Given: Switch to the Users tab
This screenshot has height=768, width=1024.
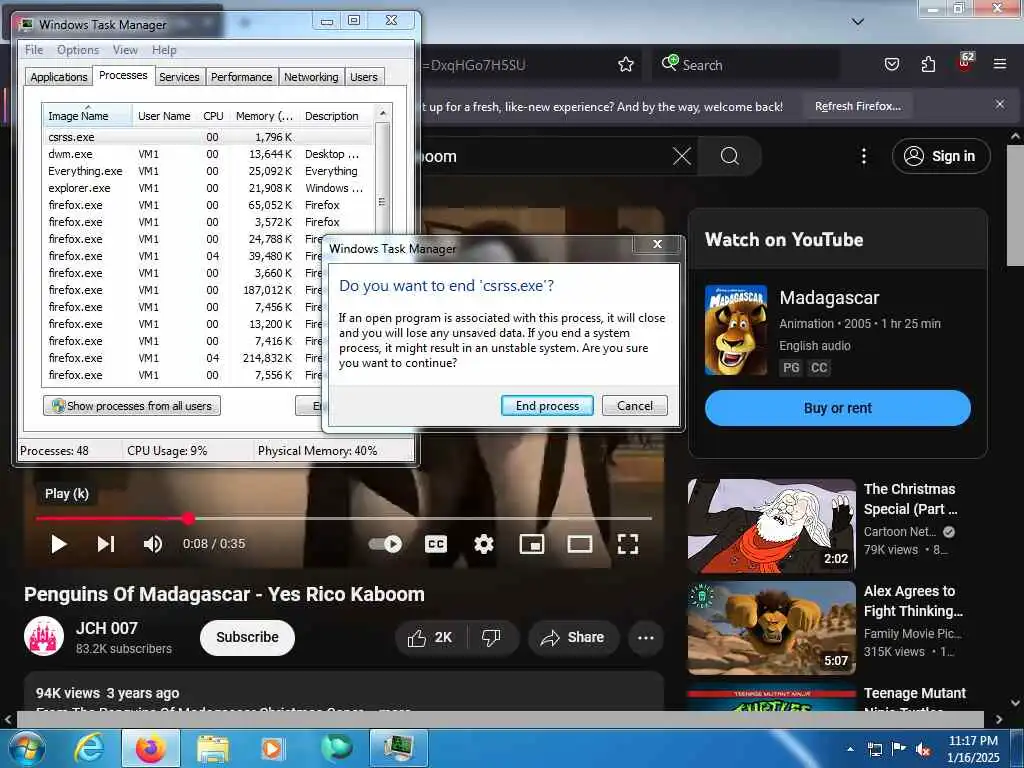Looking at the screenshot, I should coord(364,77).
